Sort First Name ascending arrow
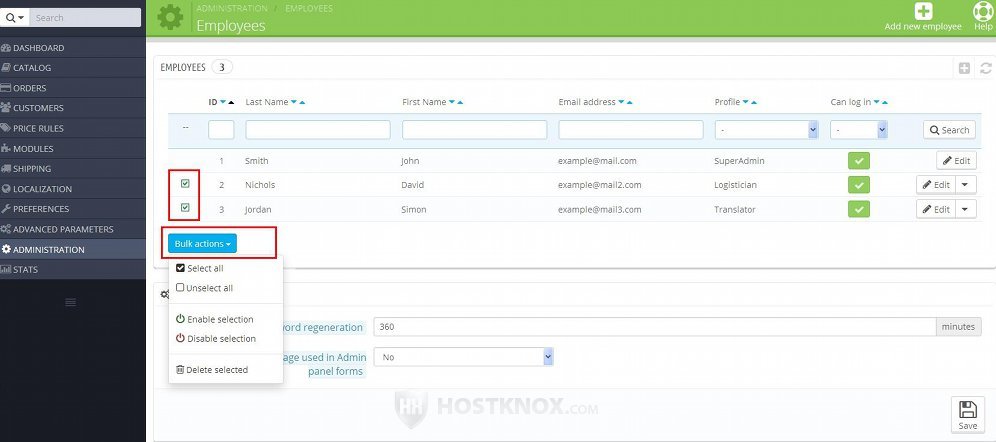 (x=460, y=102)
